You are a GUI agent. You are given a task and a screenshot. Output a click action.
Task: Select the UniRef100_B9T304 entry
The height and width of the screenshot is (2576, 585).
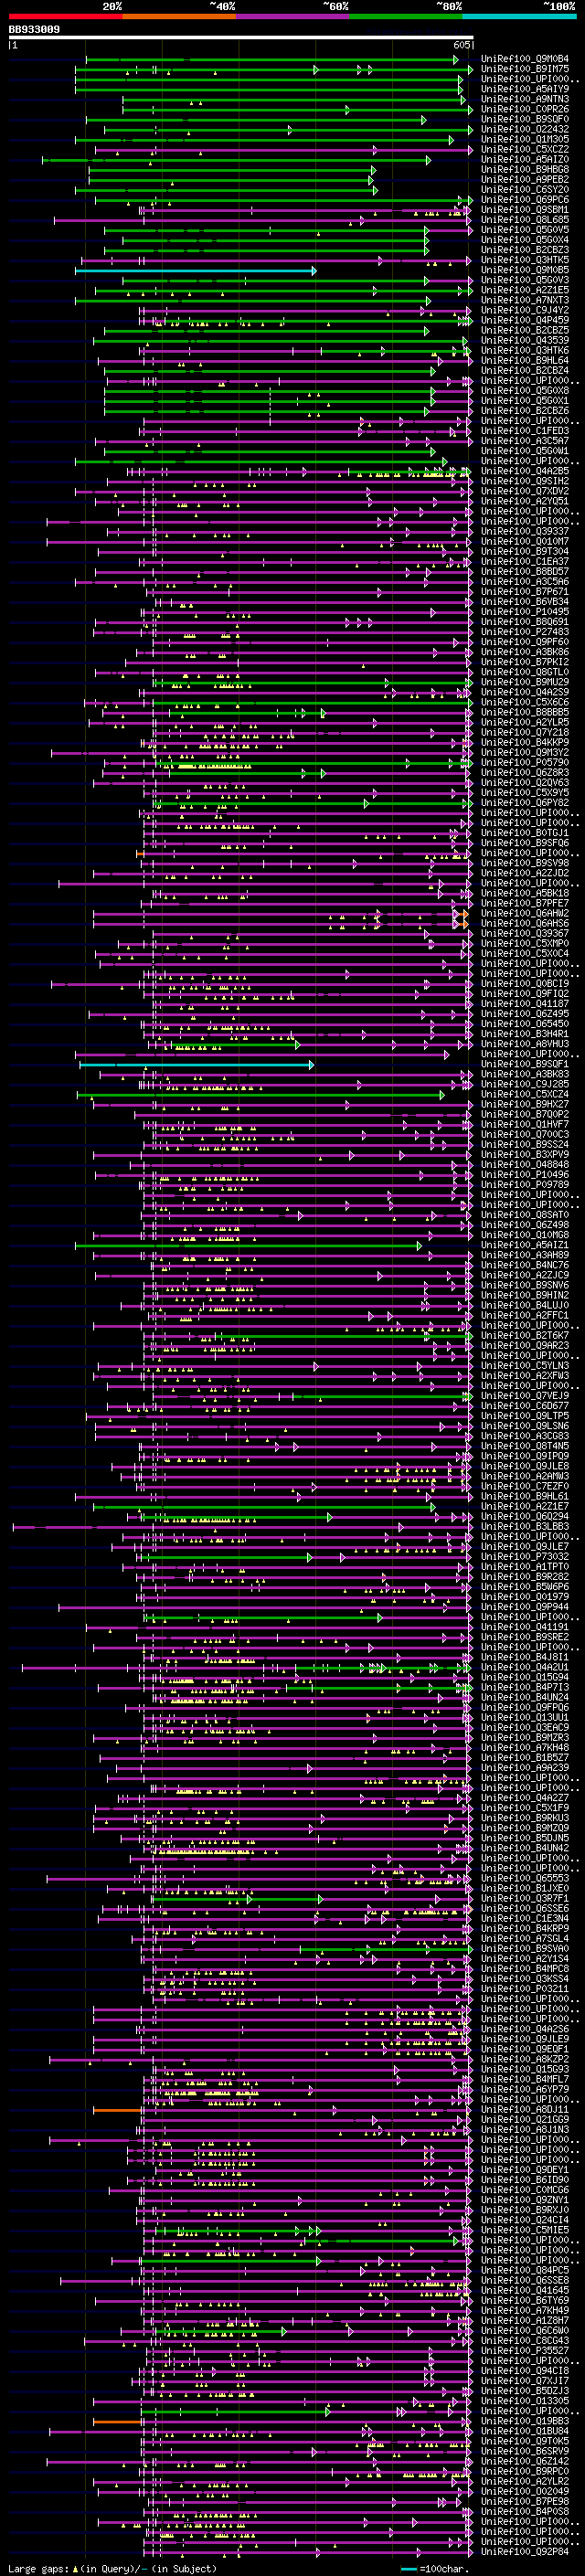[x=525, y=551]
